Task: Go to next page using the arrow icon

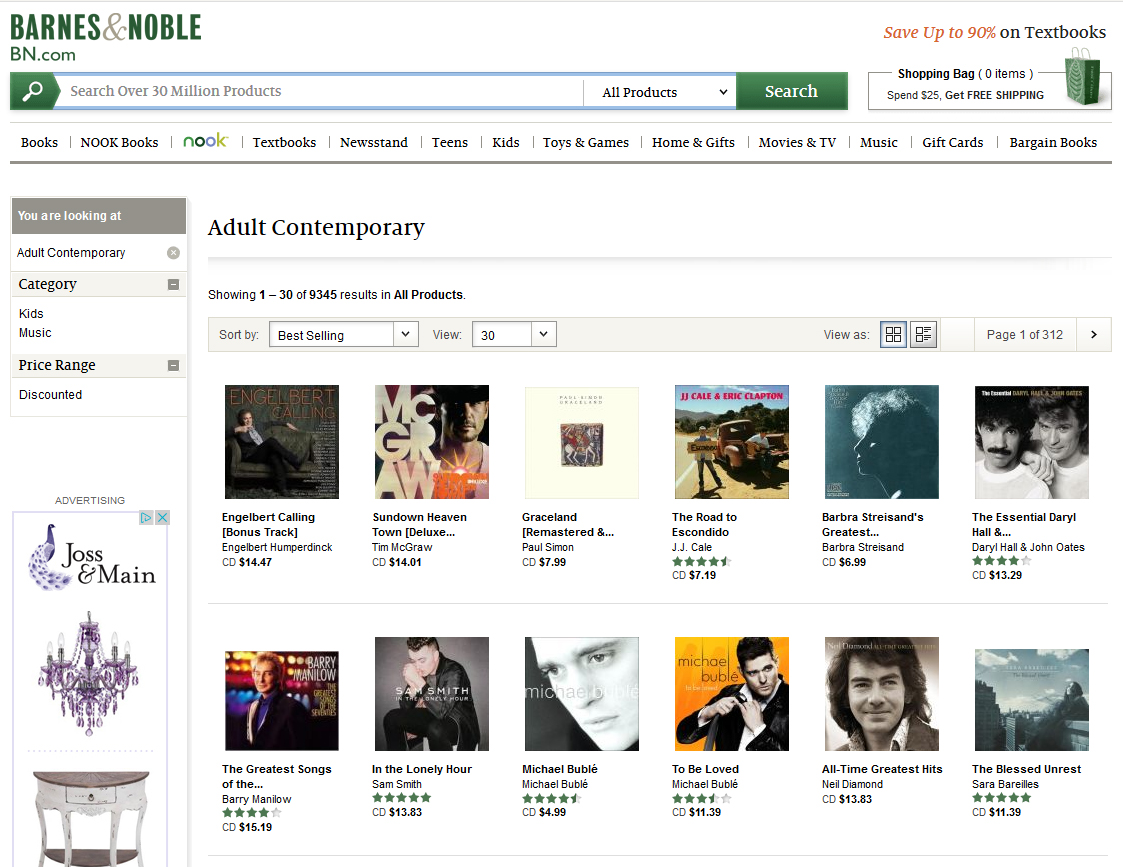Action: pyautogui.click(x=1093, y=334)
